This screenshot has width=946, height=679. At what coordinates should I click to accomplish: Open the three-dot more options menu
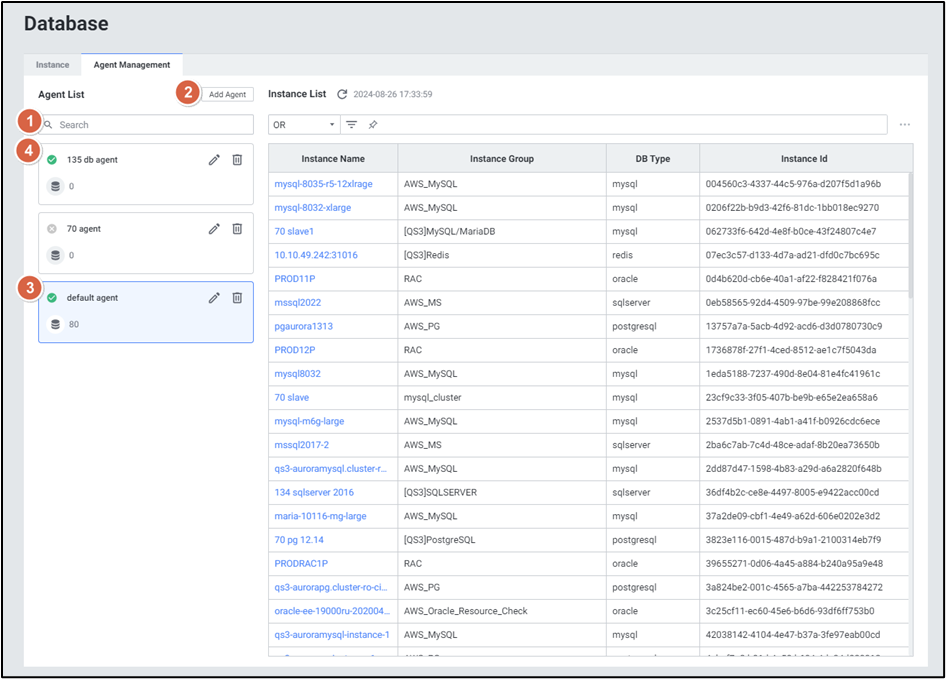point(904,125)
